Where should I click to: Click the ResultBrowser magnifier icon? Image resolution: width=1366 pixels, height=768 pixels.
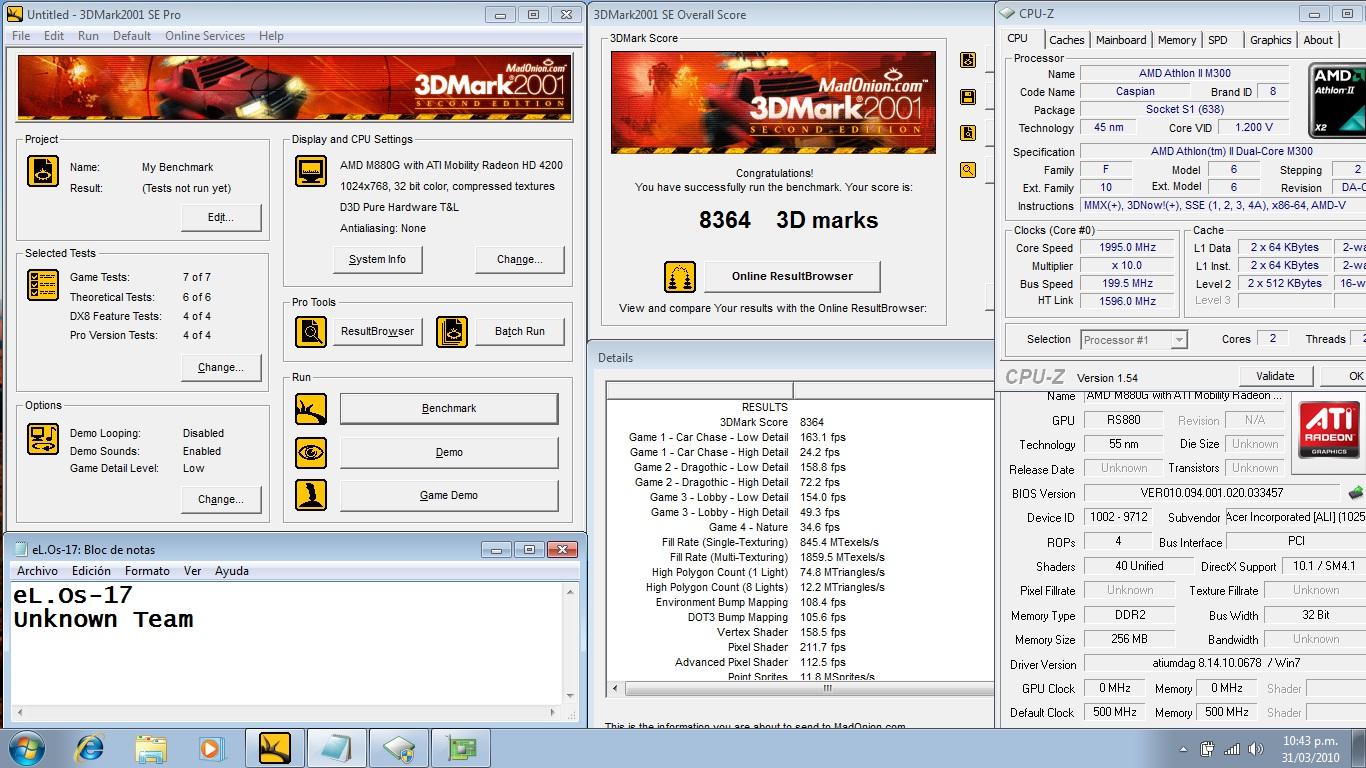pos(311,331)
